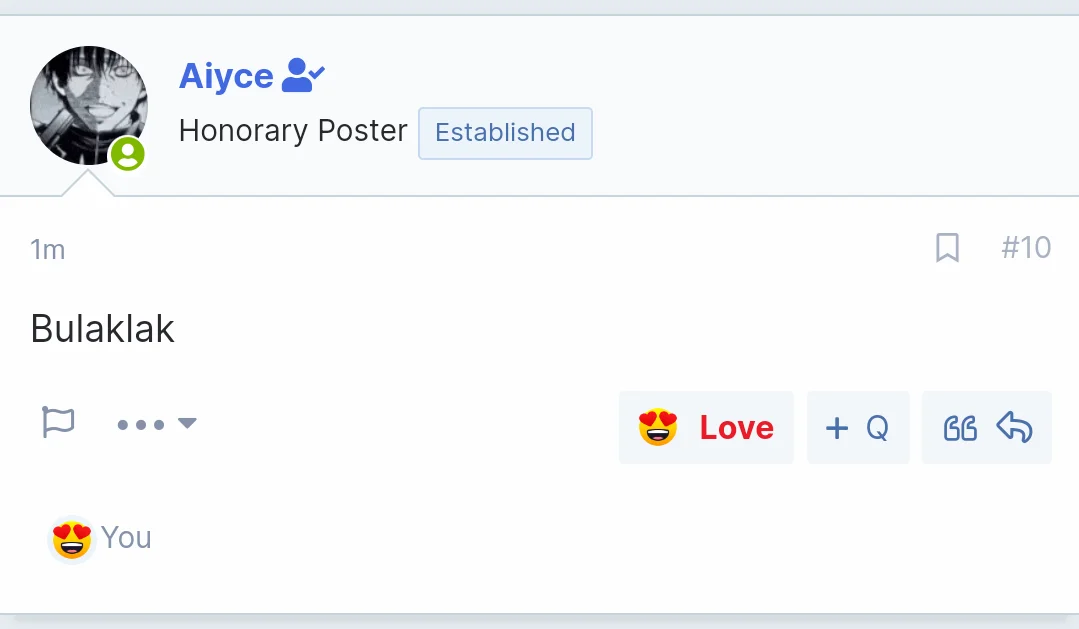Toggle the Love reaction on the post

pos(706,427)
